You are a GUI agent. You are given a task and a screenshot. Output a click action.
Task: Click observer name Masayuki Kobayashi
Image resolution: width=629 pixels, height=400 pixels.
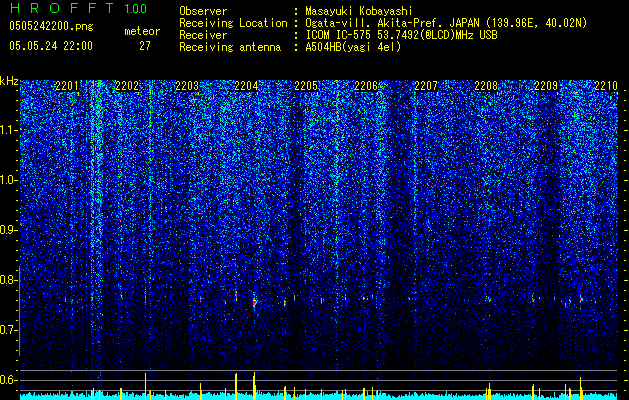point(358,11)
